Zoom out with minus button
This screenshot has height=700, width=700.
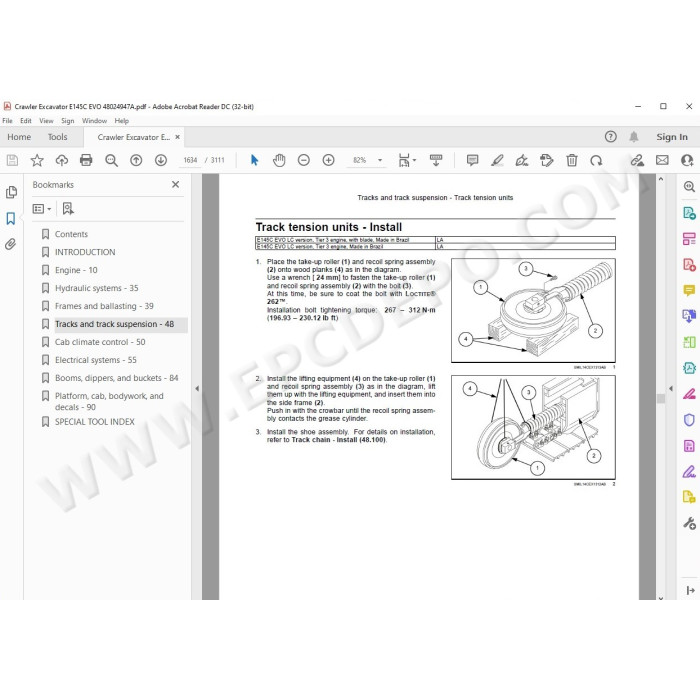[304, 160]
